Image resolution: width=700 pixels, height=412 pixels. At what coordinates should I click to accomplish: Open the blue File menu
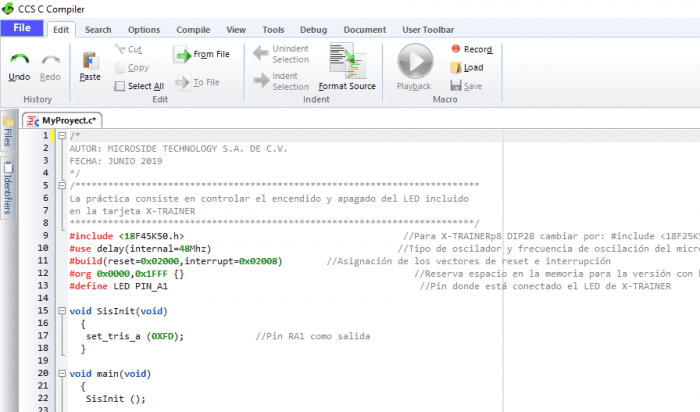tap(21, 29)
